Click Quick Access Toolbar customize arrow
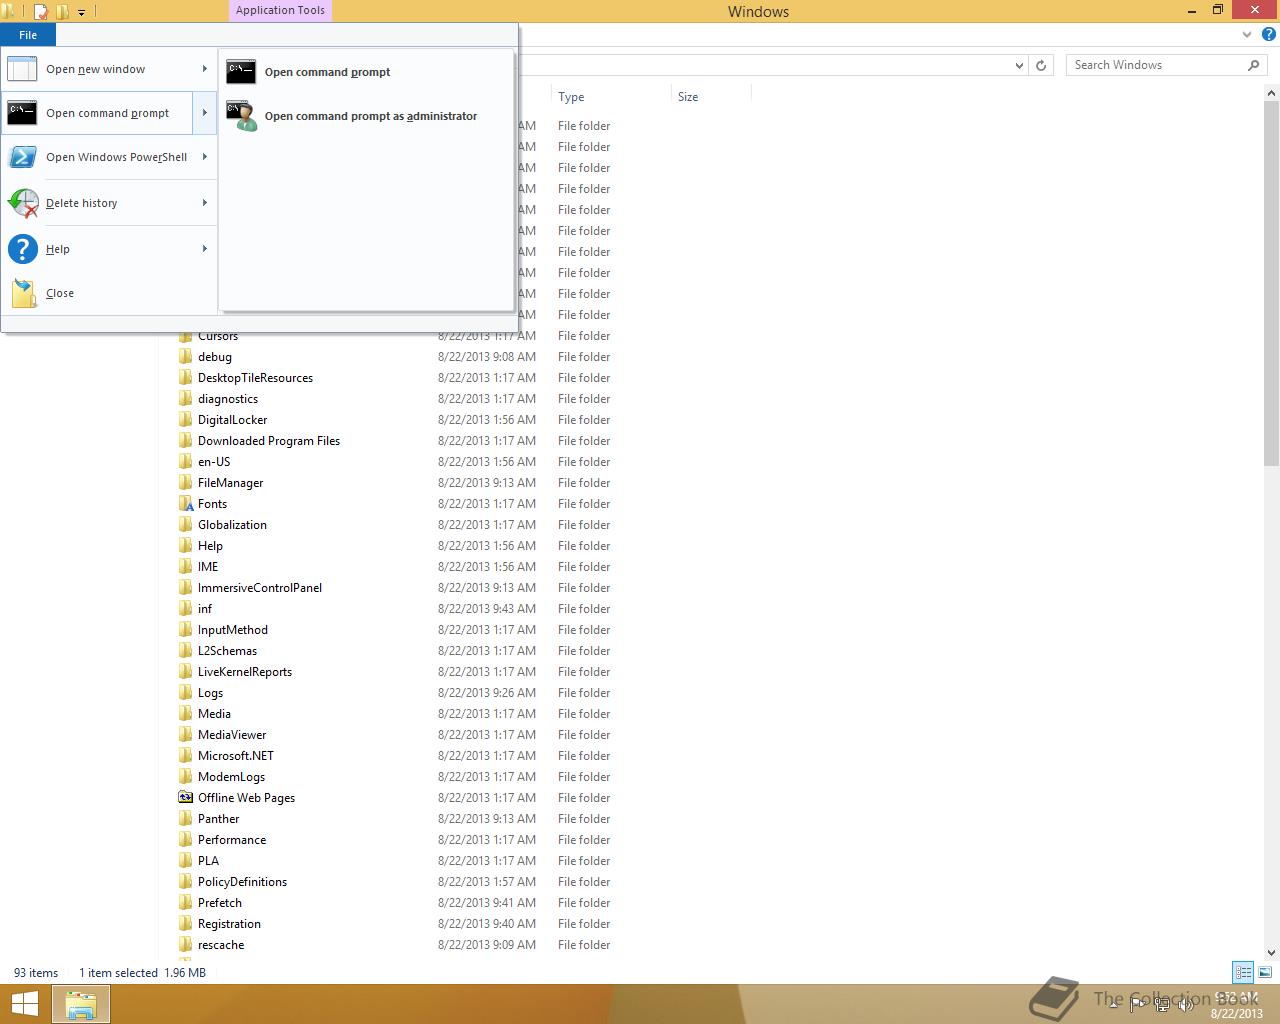 coord(81,12)
